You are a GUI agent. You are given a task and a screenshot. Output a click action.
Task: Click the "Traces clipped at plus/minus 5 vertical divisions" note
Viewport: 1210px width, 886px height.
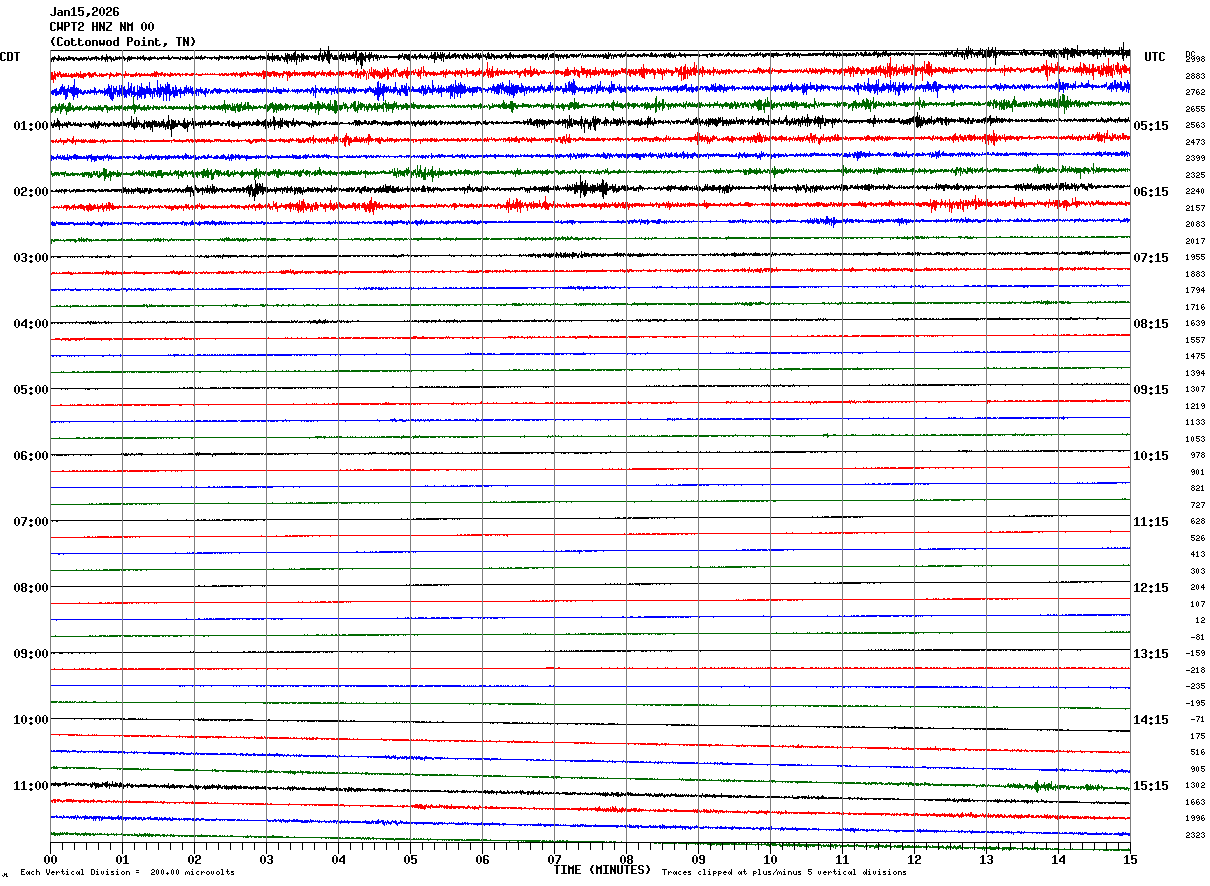click(784, 873)
